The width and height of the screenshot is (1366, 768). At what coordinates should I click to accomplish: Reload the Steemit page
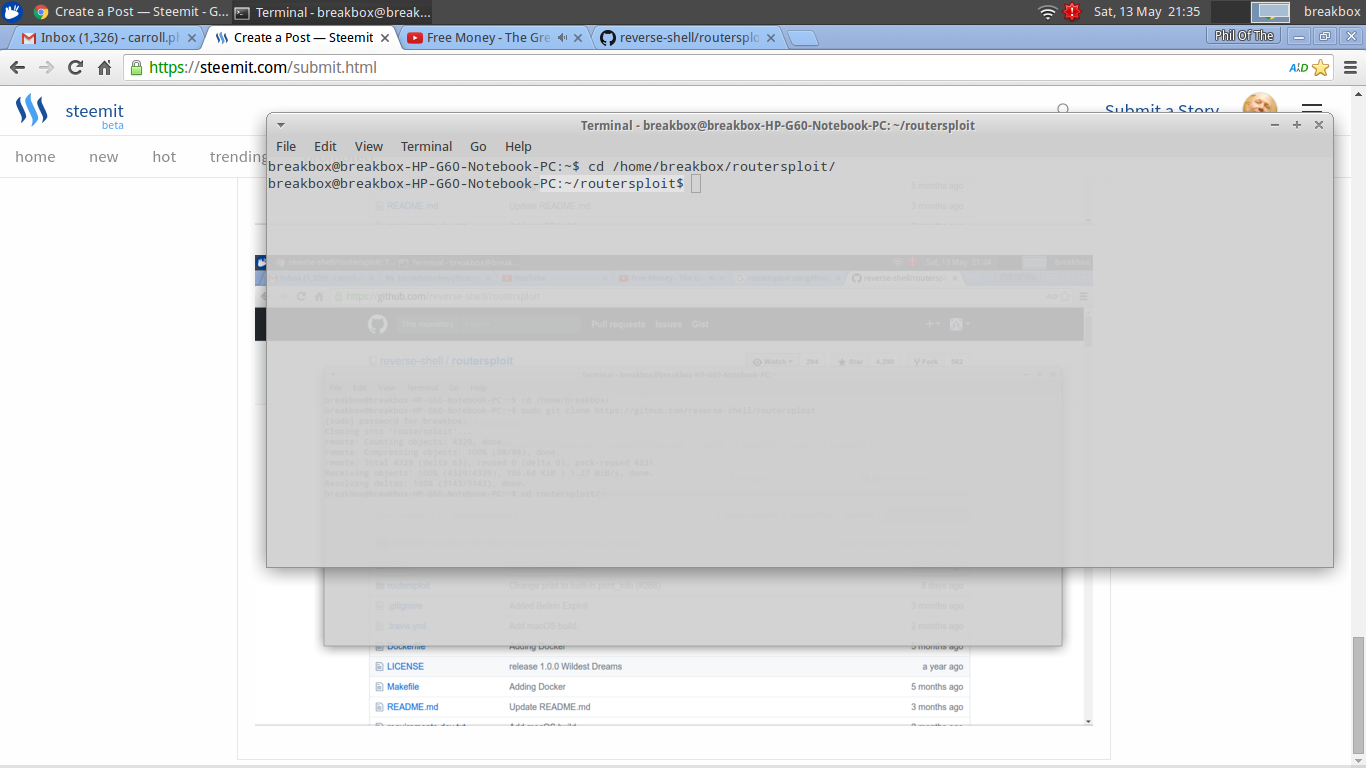tap(75, 68)
